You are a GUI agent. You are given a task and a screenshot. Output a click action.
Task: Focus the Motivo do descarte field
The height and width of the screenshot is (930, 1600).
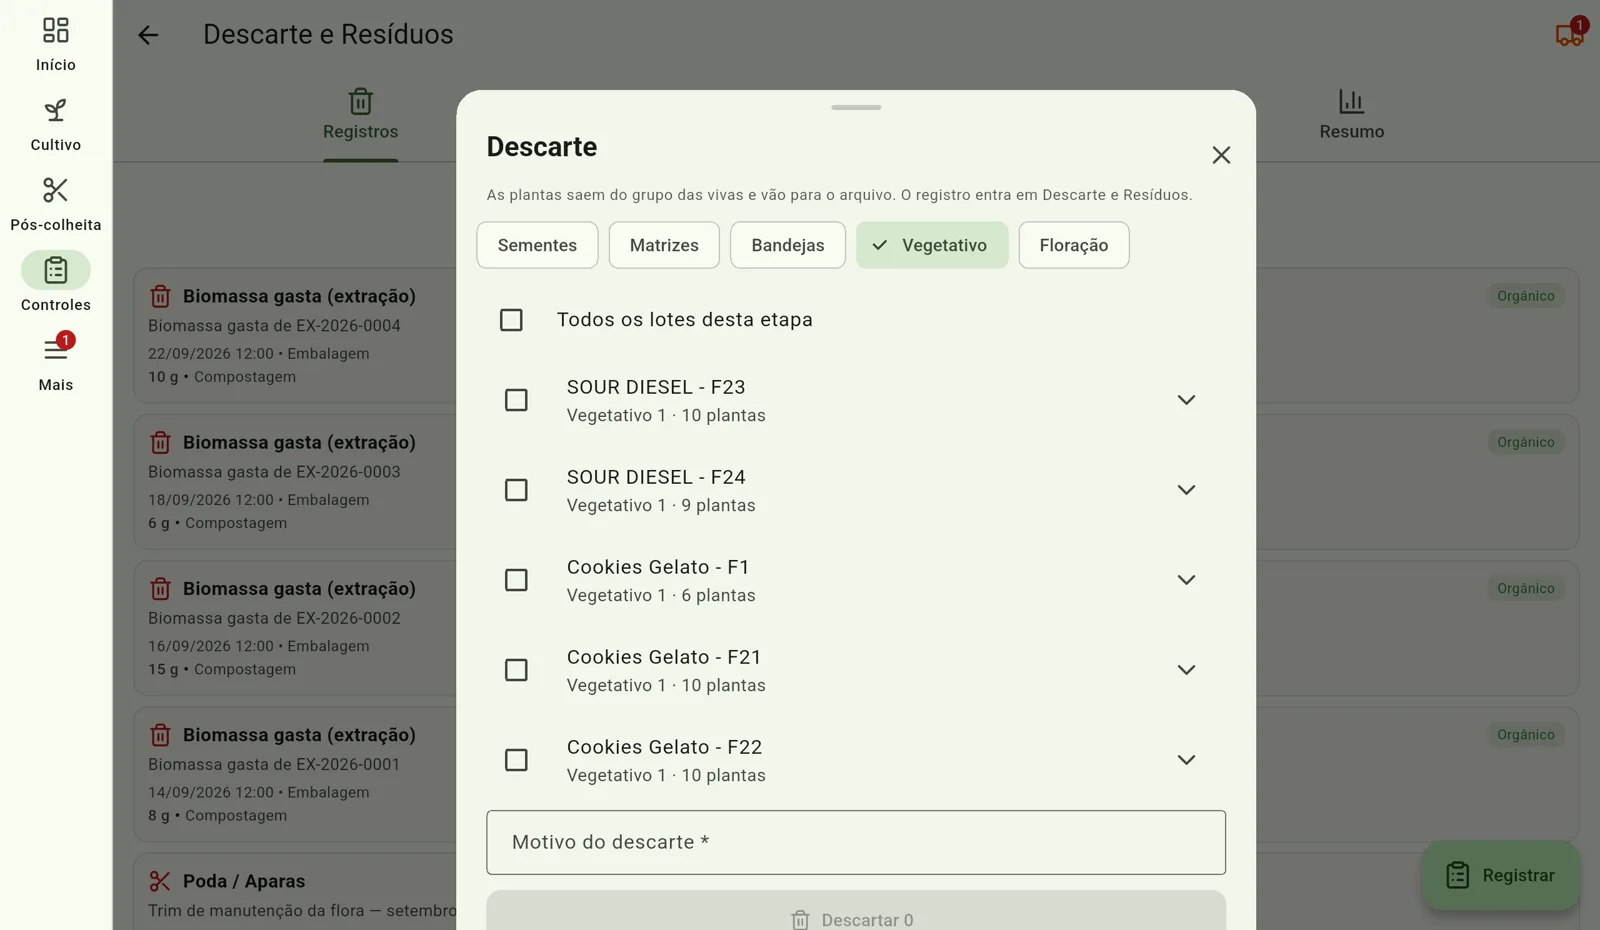[x=856, y=843]
